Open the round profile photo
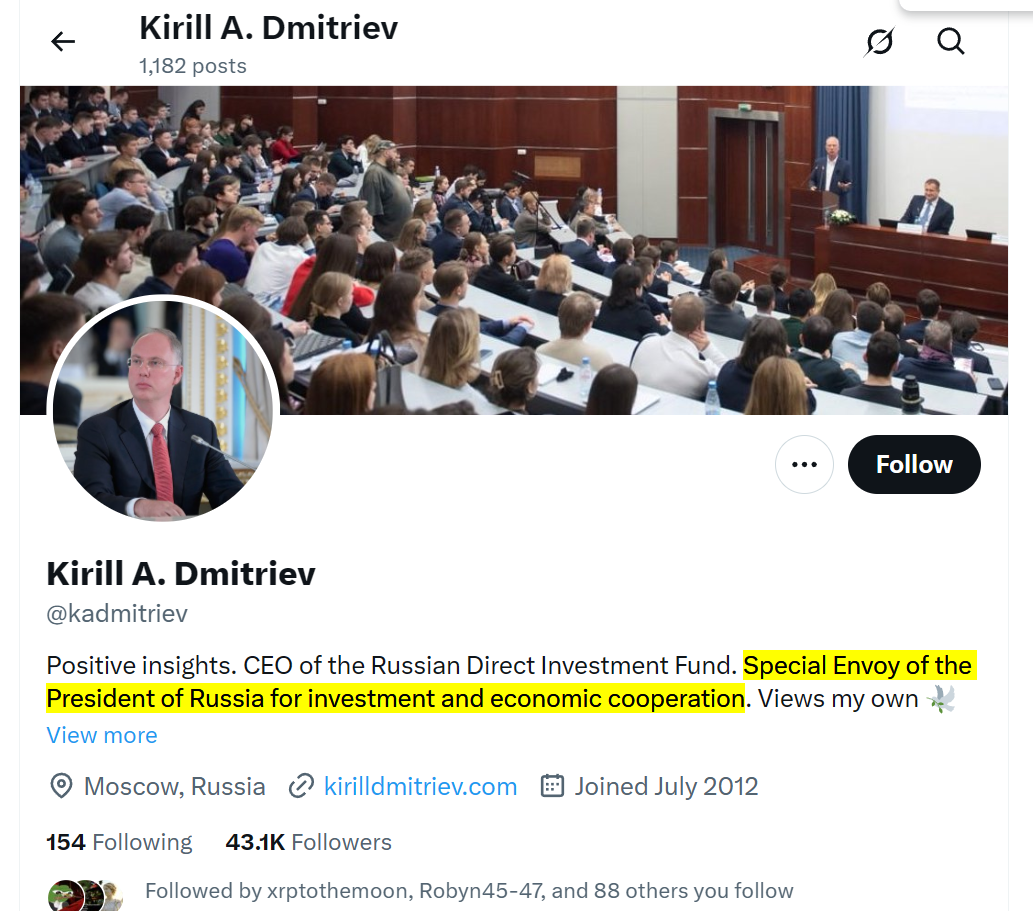The width and height of the screenshot is (1033, 911). tap(163, 408)
